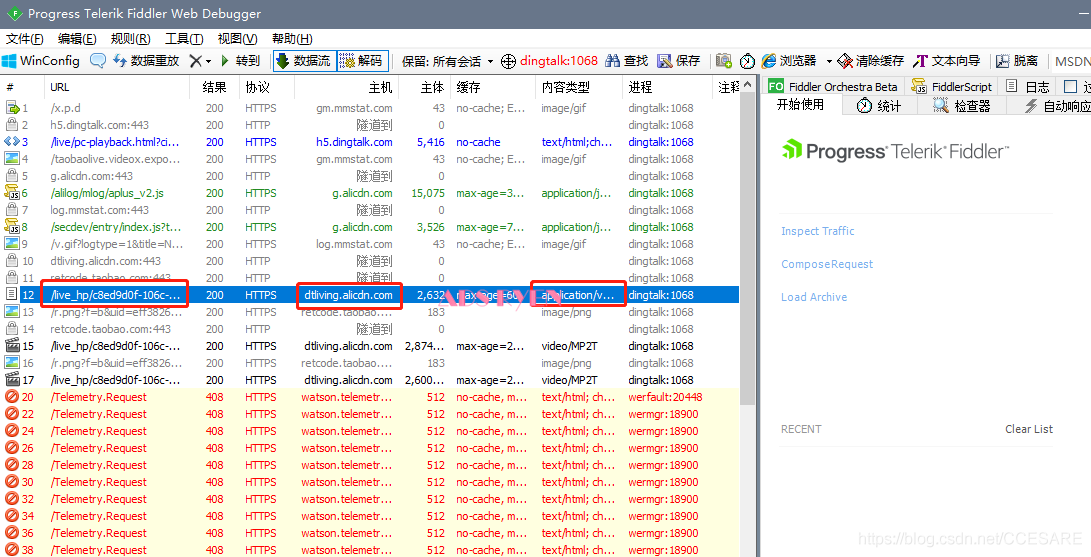Select the 开始使用 tab
This screenshot has width=1091, height=557.
tap(800, 105)
